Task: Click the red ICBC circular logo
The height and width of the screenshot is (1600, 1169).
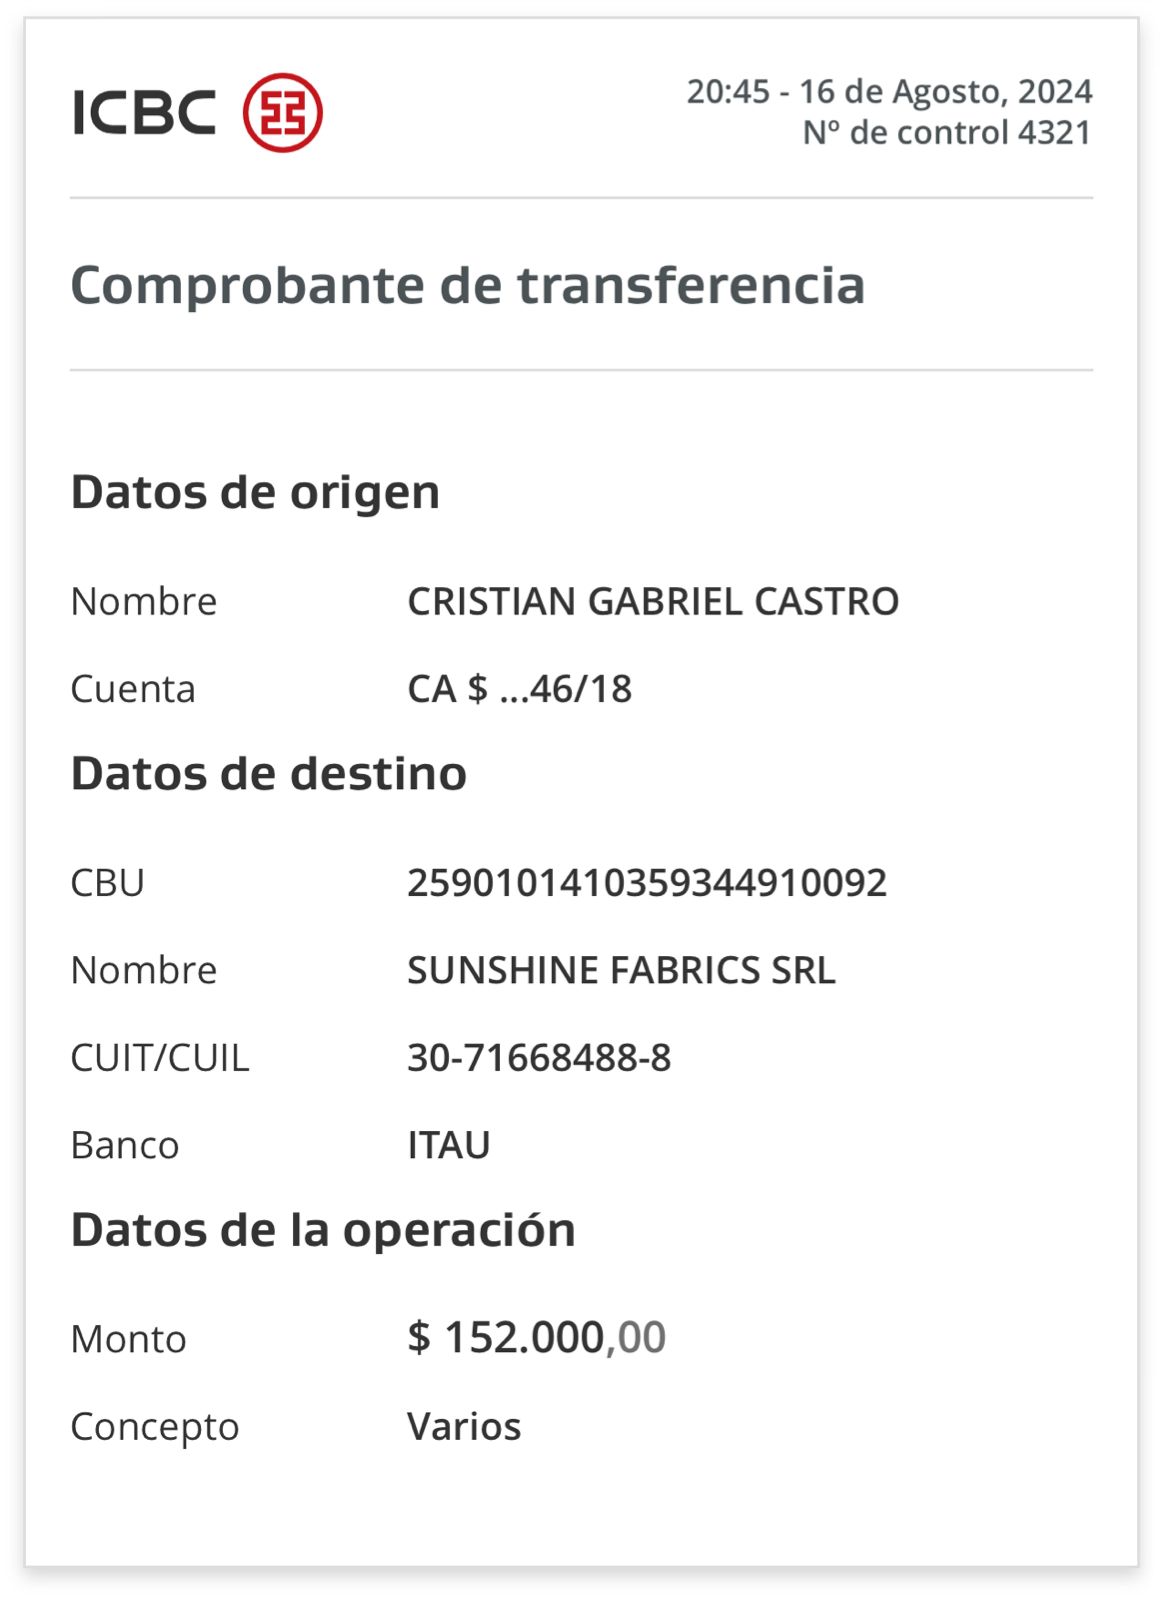Action: click(283, 112)
